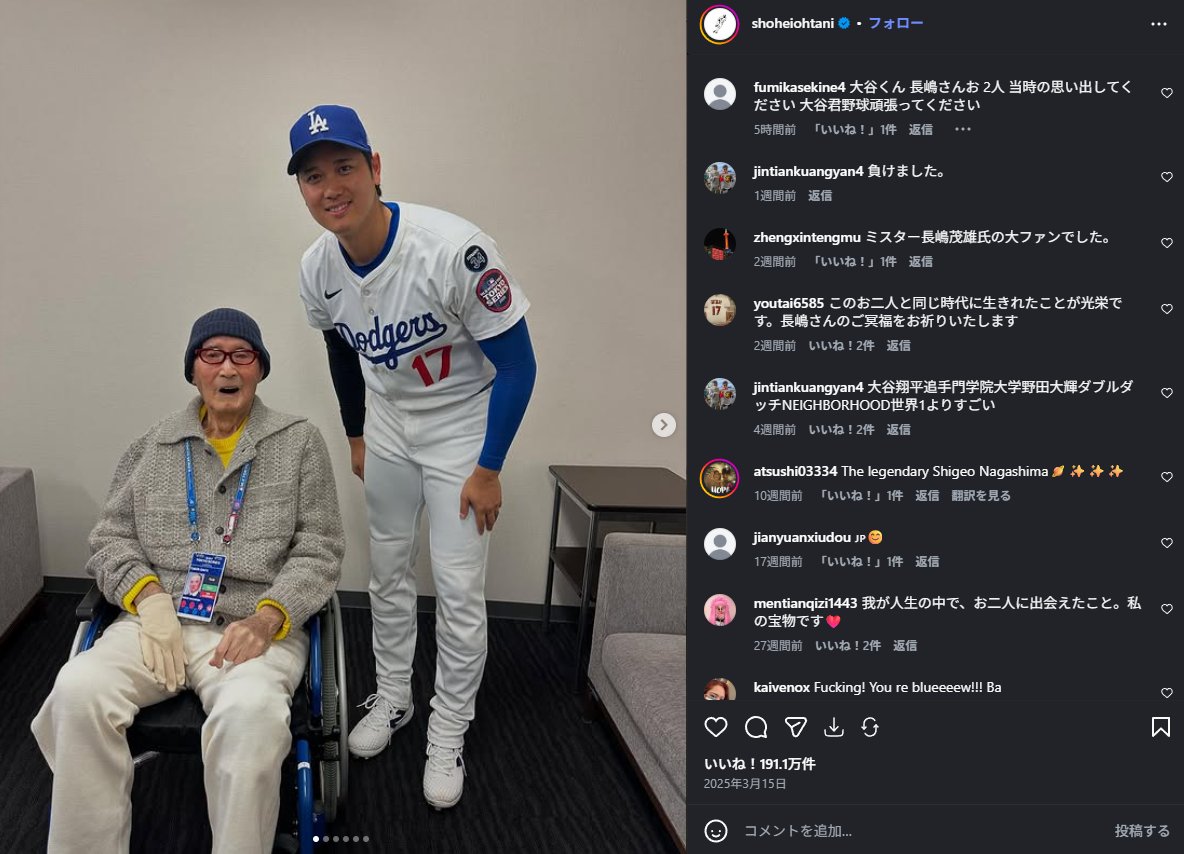Follow shoheiohtani with フォロー button
This screenshot has width=1184, height=854.
[x=896, y=23]
